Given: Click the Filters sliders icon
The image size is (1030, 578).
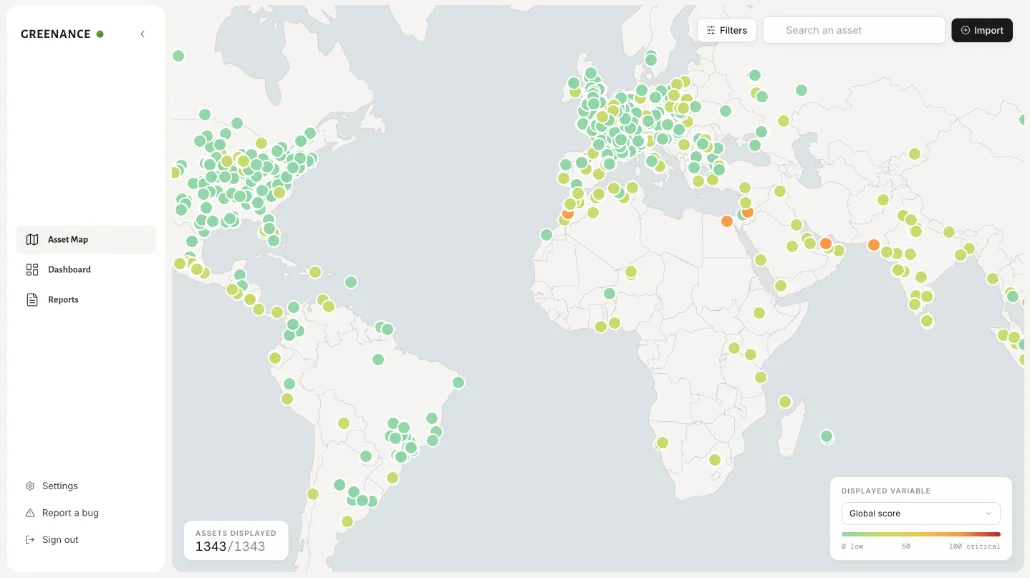Looking at the screenshot, I should click(711, 30).
